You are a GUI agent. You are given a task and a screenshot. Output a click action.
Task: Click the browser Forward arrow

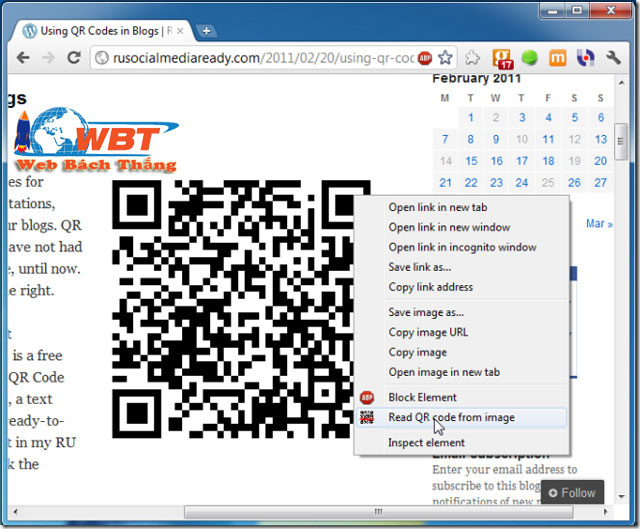pos(48,58)
